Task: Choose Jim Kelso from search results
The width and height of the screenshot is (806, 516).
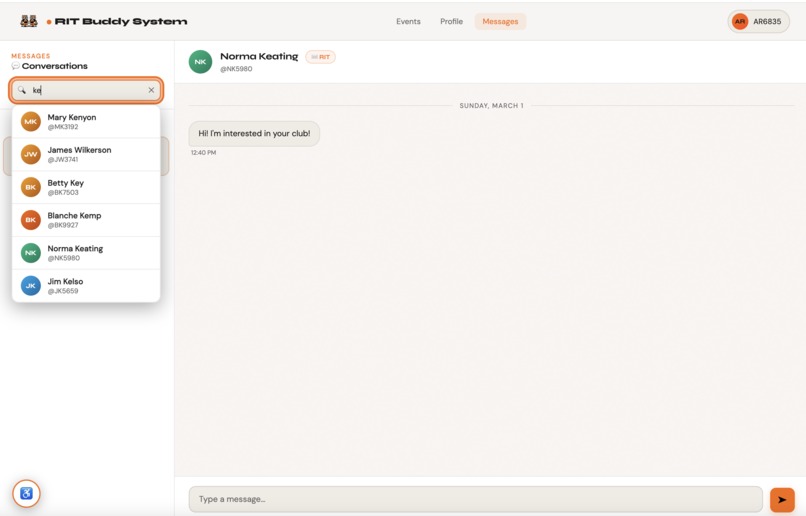Action: (86, 286)
